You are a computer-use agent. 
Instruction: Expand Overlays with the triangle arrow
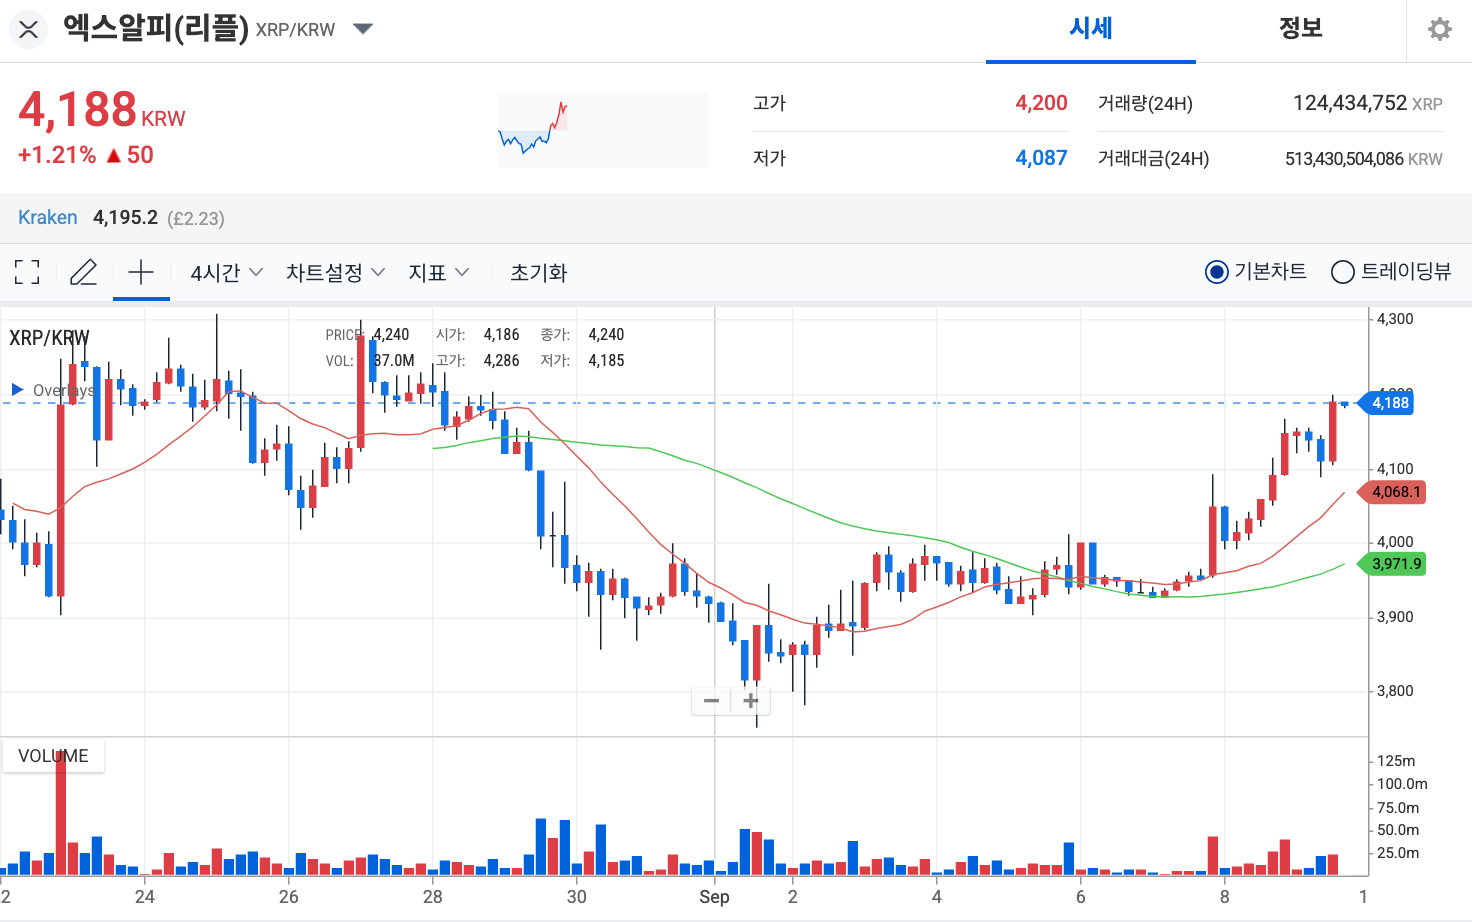tap(17, 389)
